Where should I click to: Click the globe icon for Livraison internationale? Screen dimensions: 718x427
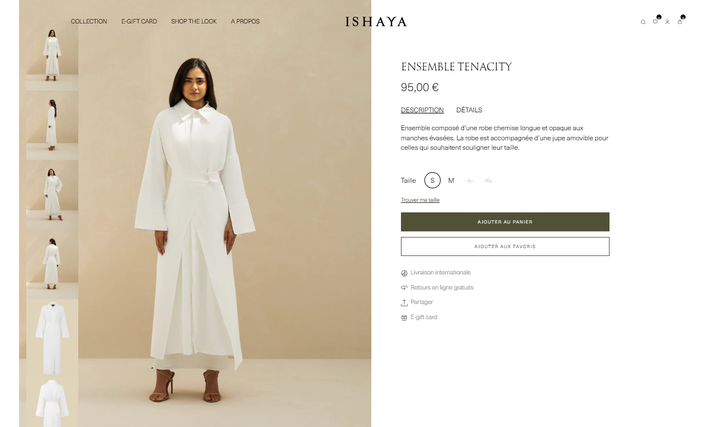[404, 273]
